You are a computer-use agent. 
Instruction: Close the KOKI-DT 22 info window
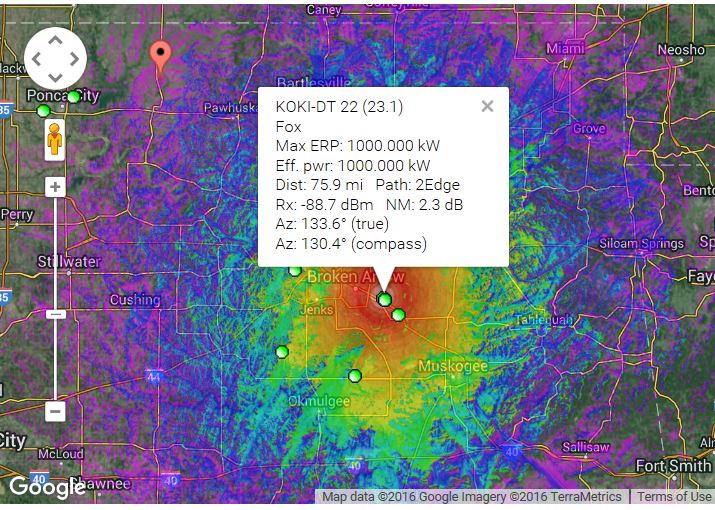point(487,106)
